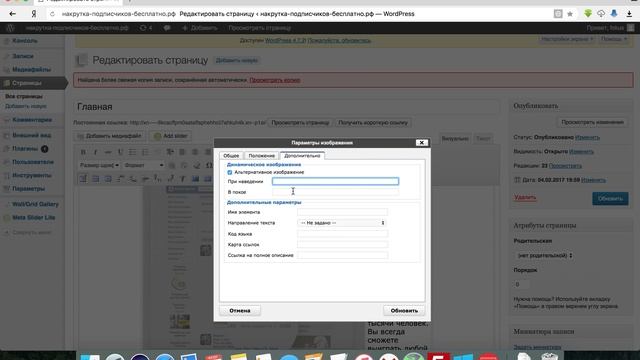Click the Получить короткую ссылку button
The image size is (640, 360).
click(373, 122)
